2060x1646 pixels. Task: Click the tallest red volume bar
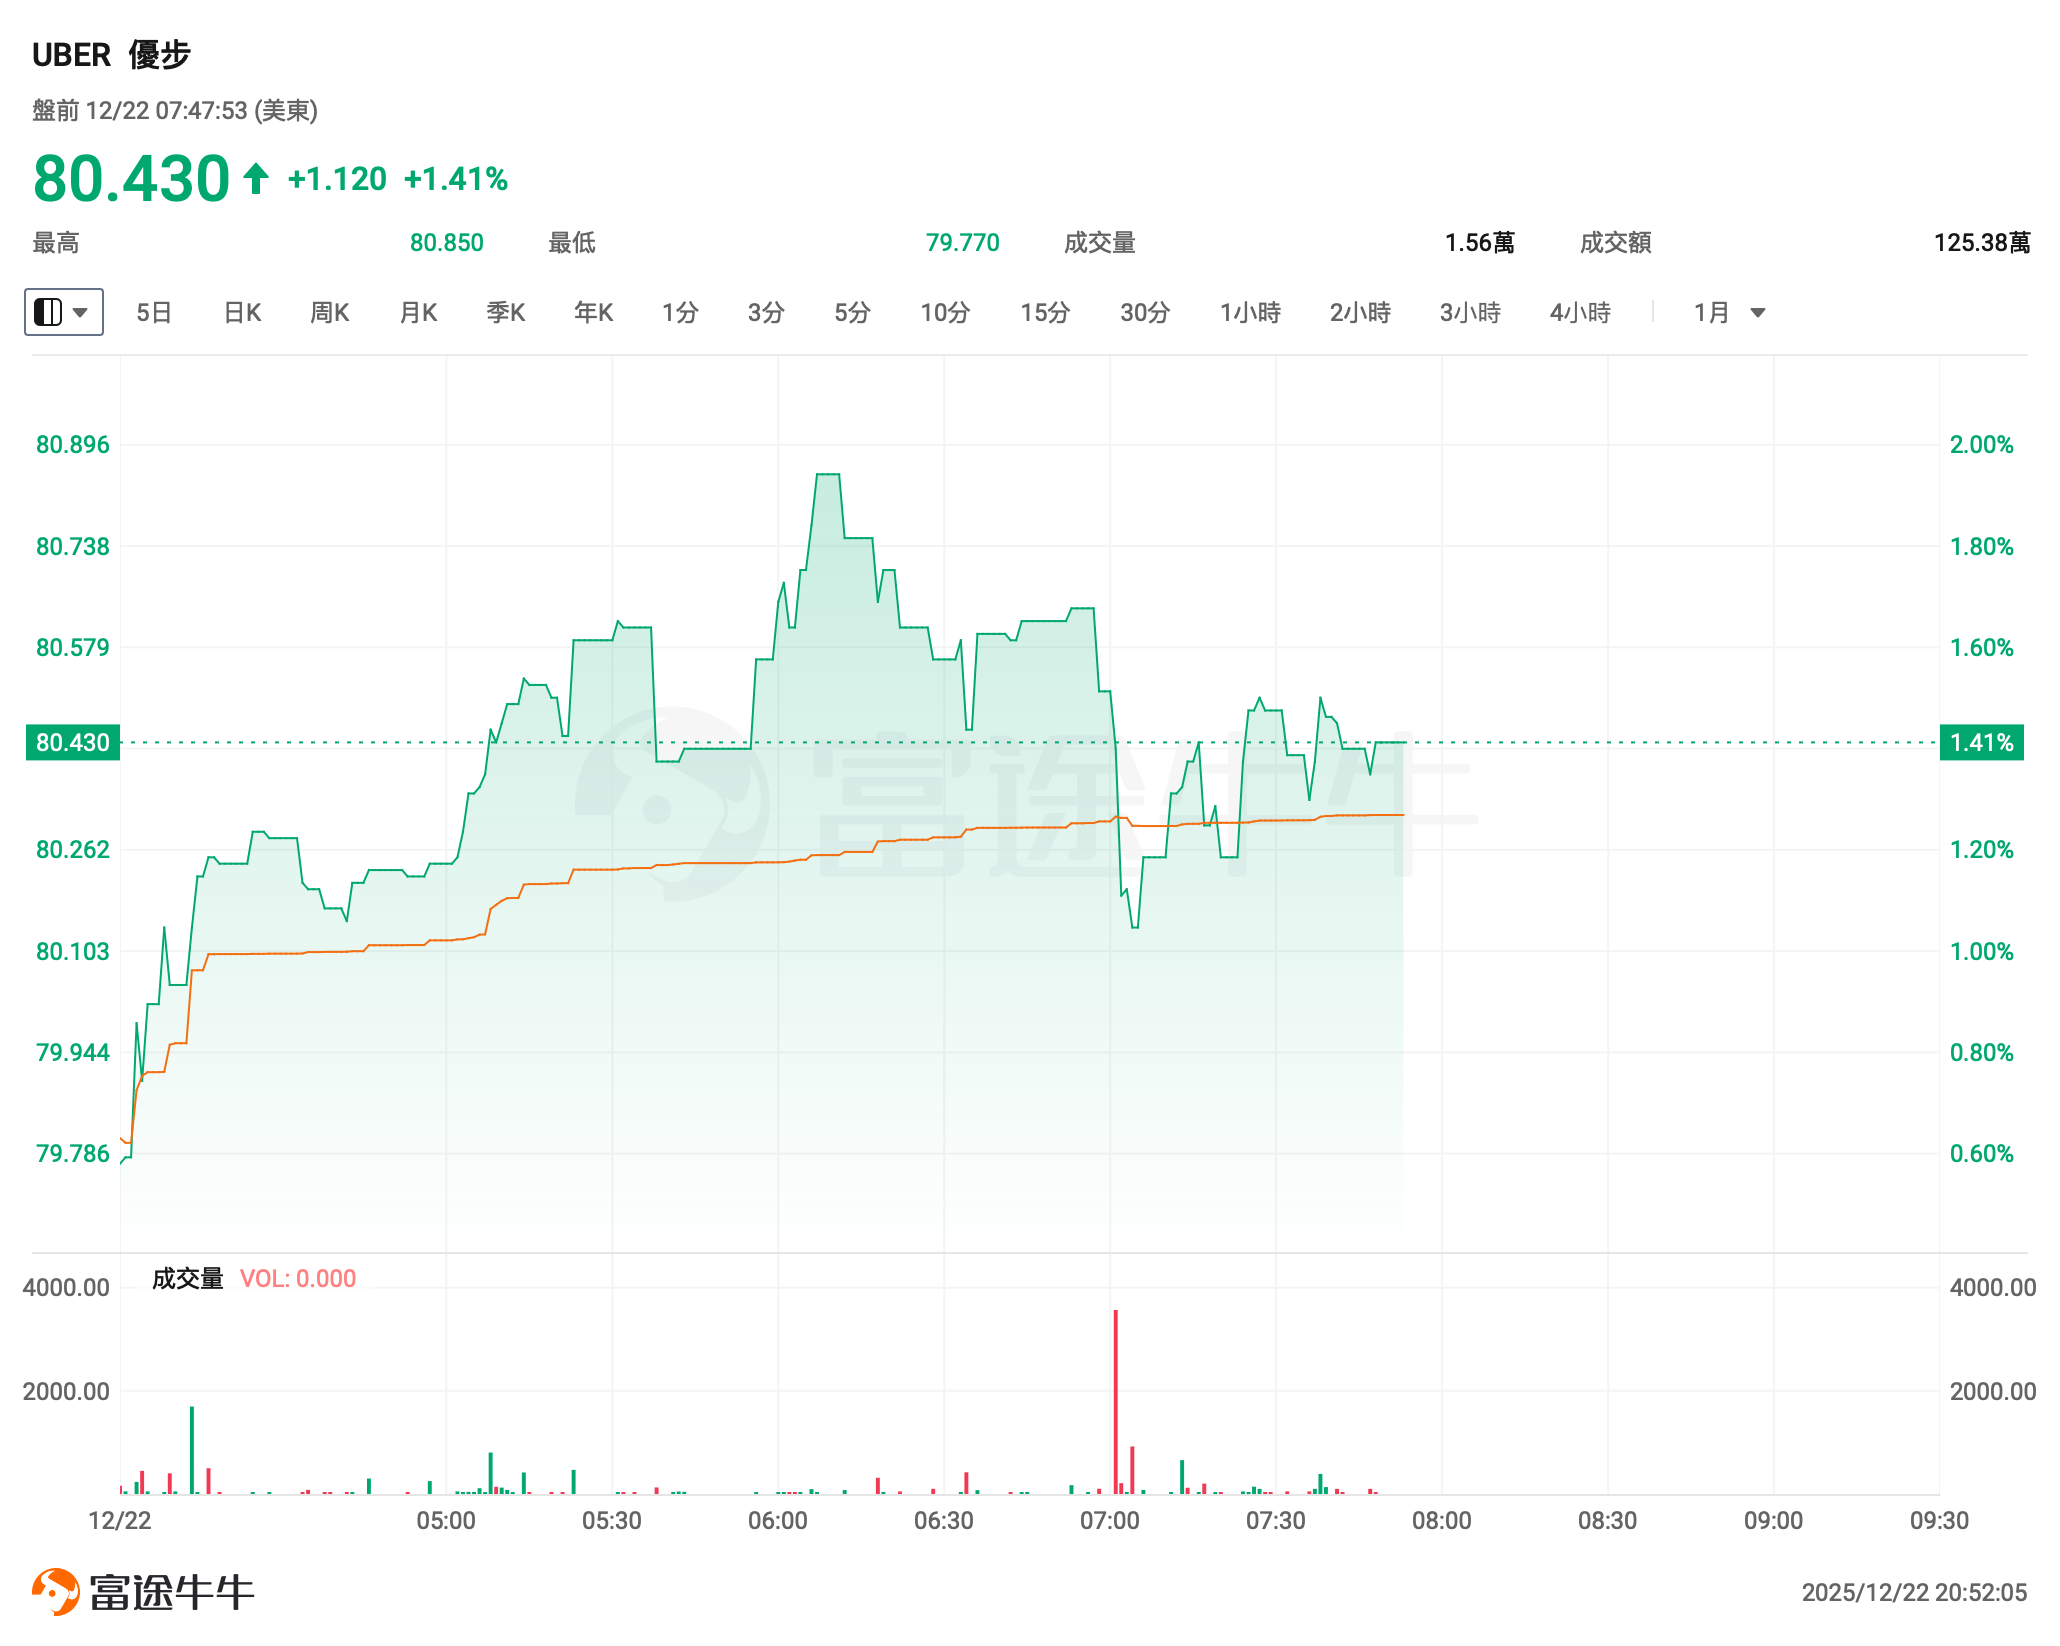[x=1115, y=1400]
